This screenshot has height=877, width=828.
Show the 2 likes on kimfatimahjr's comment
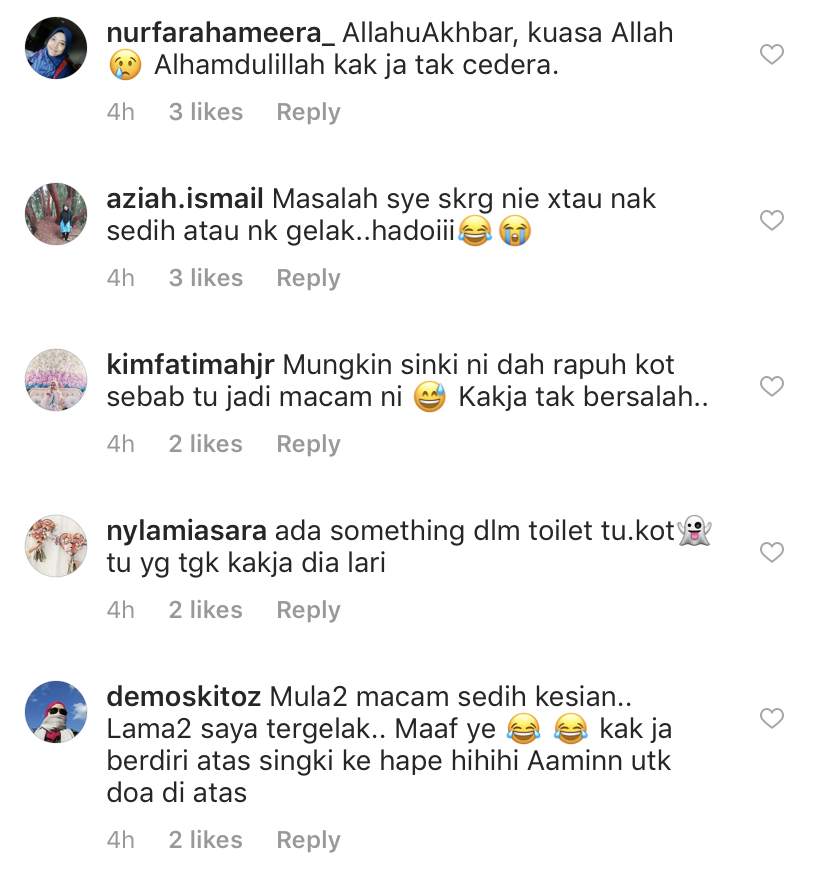pos(206,444)
